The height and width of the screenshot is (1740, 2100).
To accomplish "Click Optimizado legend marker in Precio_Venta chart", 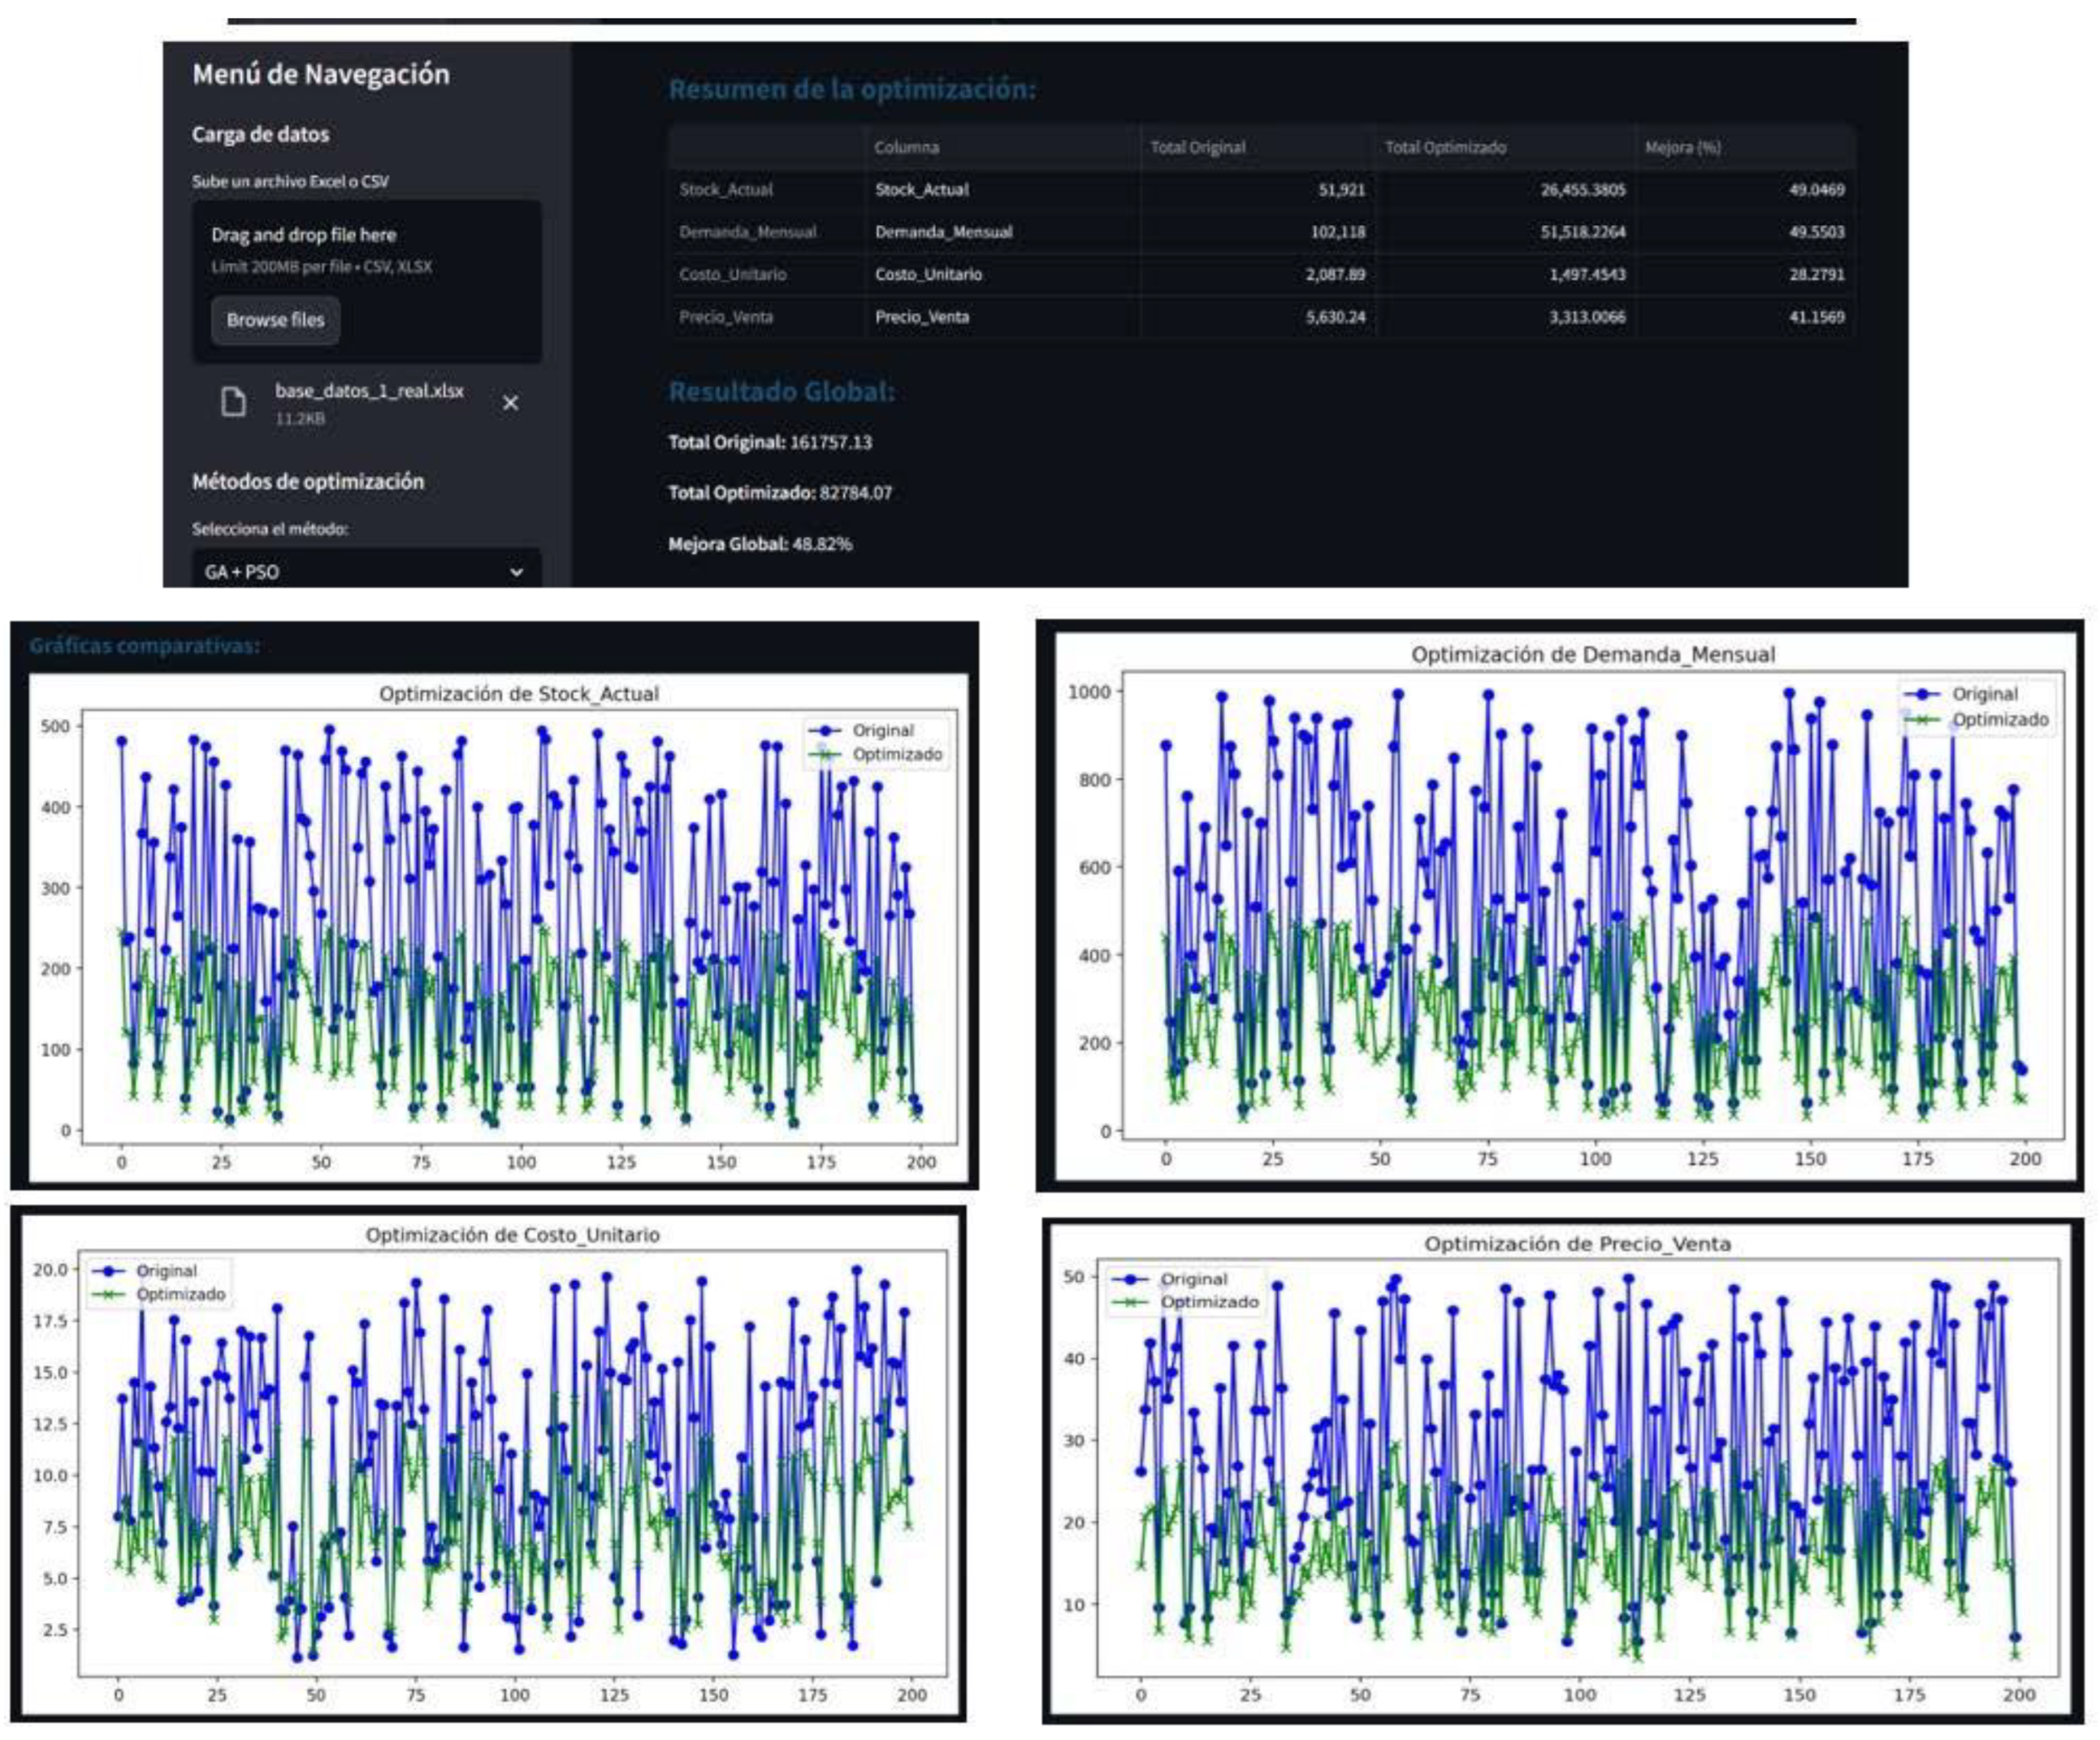I will tap(1130, 1302).
